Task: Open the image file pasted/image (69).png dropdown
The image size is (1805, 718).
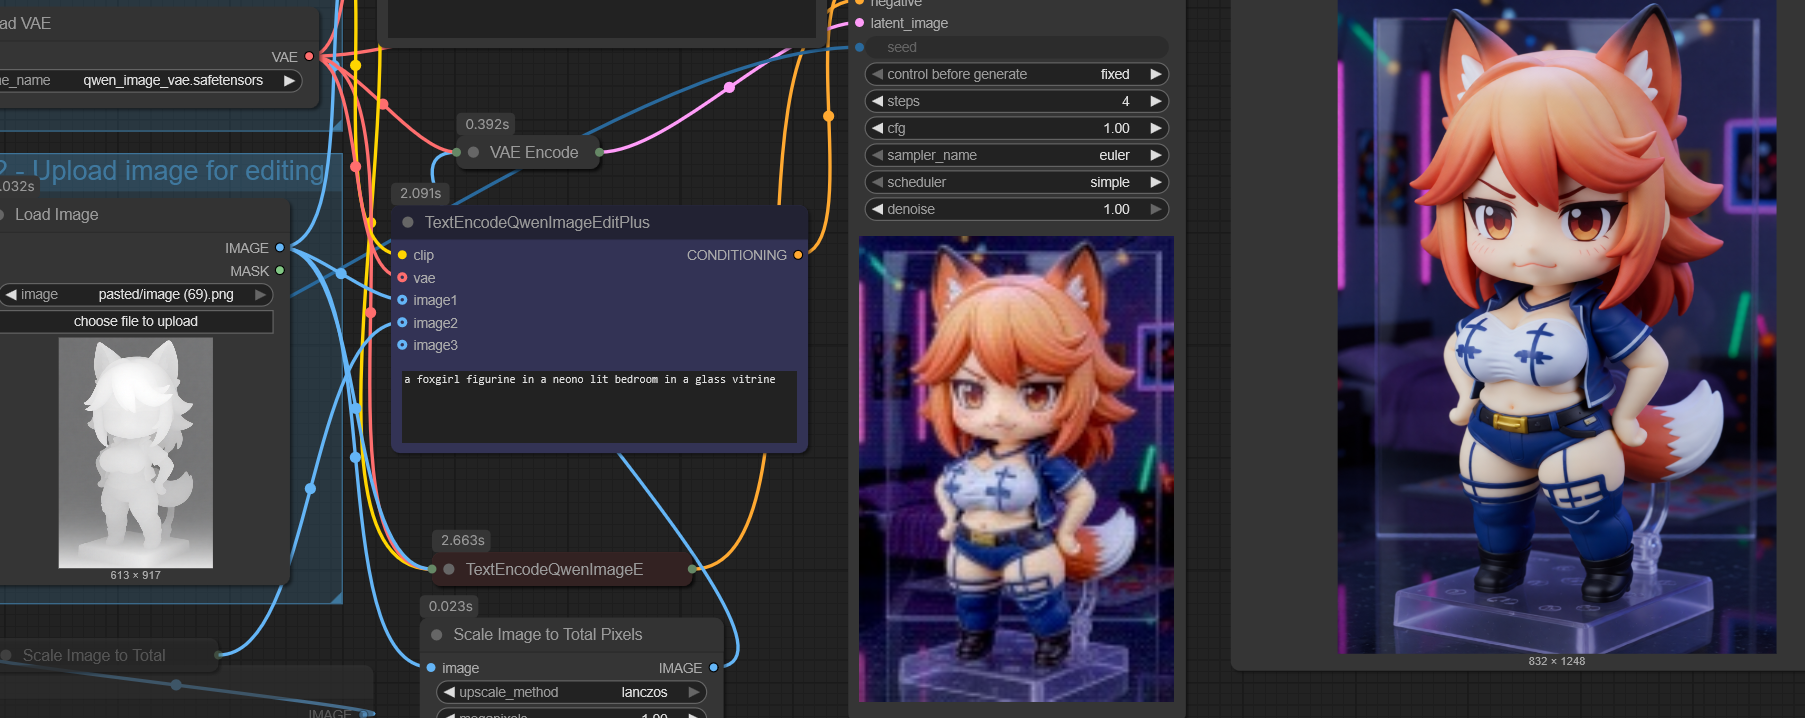Action: pos(136,294)
